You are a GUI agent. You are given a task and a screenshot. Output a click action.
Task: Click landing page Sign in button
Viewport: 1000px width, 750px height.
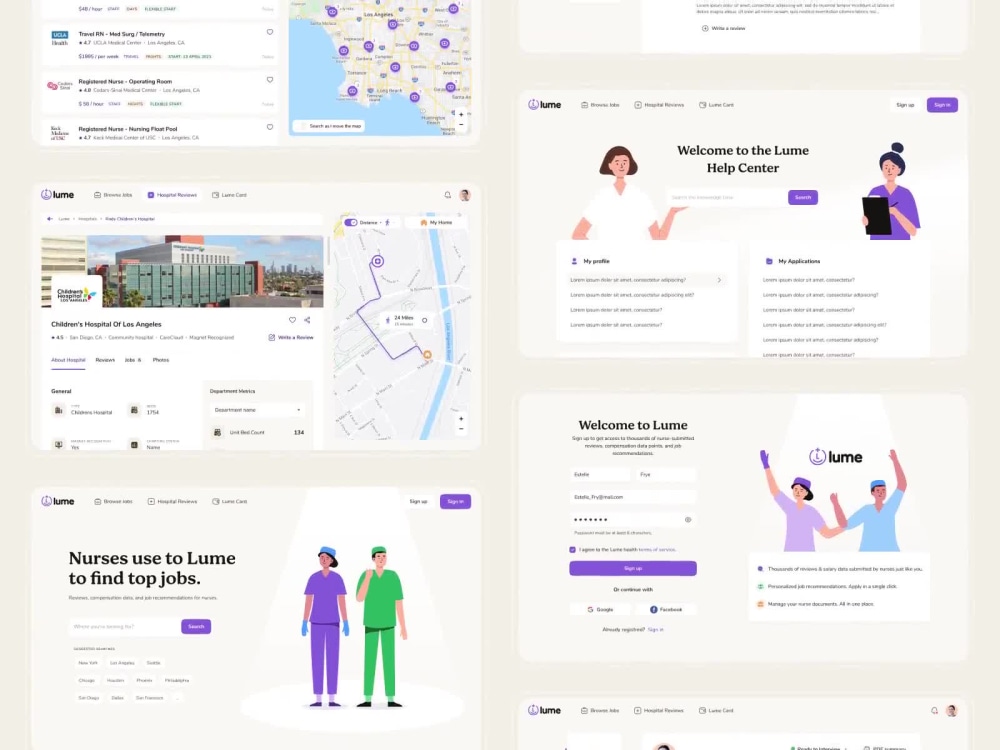(x=455, y=501)
